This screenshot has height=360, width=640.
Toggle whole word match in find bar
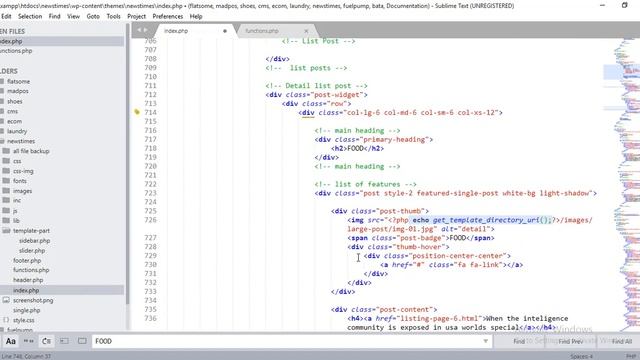(29, 341)
